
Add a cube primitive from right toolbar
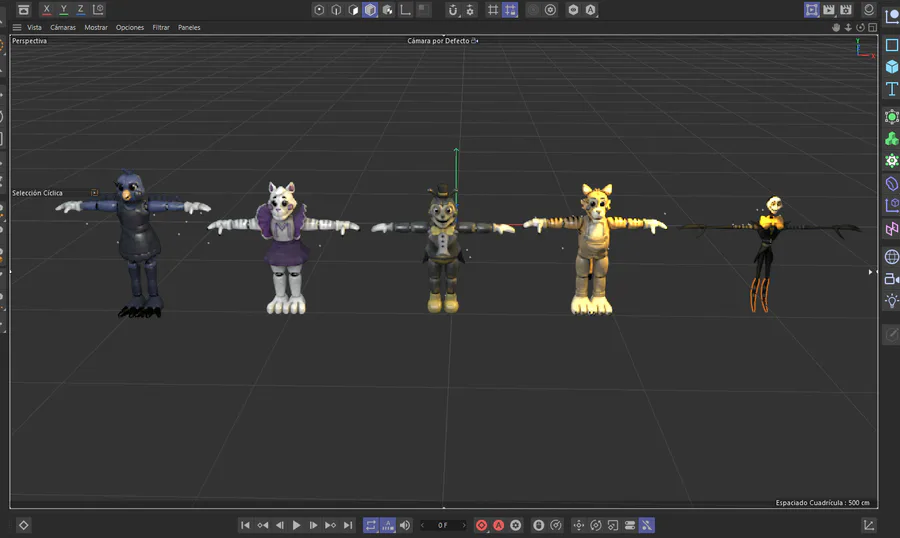(x=891, y=67)
